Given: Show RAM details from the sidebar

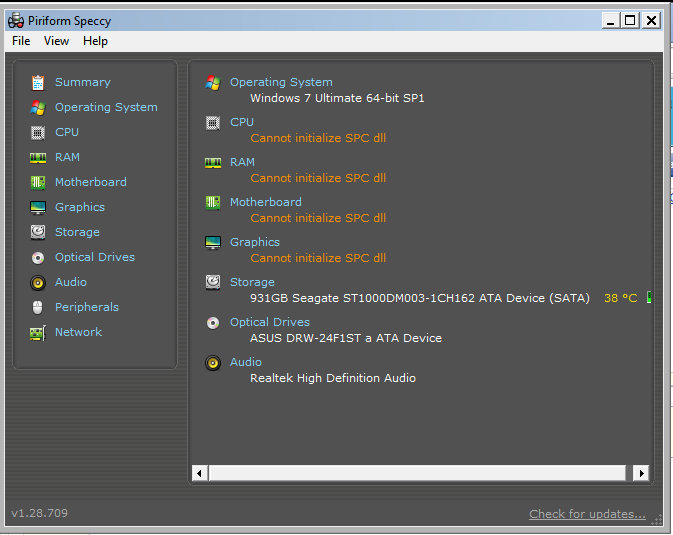Looking at the screenshot, I should pyautogui.click(x=67, y=157).
